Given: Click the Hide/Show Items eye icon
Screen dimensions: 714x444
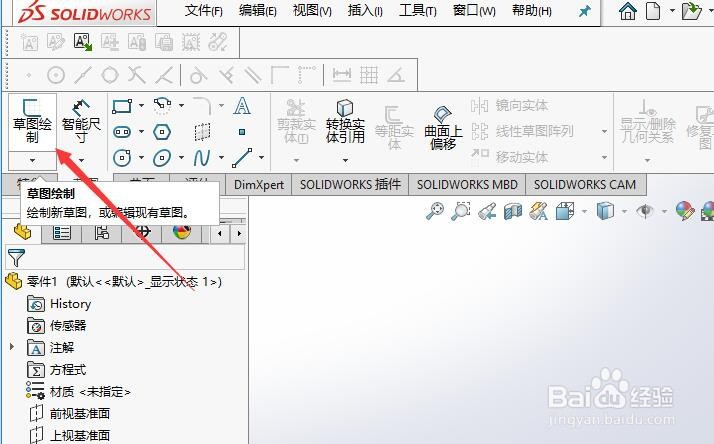Looking at the screenshot, I should point(645,211).
